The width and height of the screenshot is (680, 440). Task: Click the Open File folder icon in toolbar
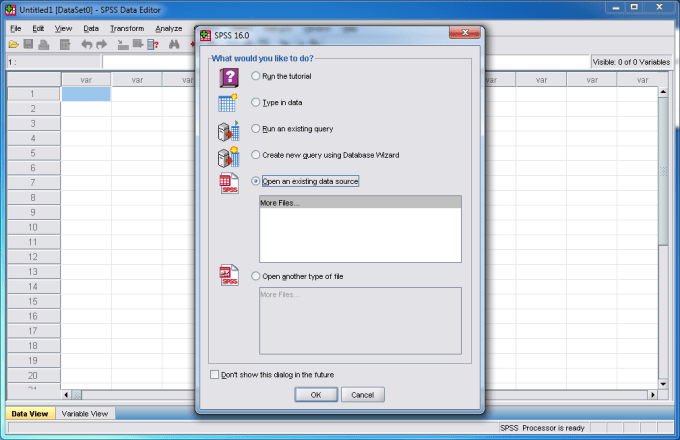click(13, 44)
